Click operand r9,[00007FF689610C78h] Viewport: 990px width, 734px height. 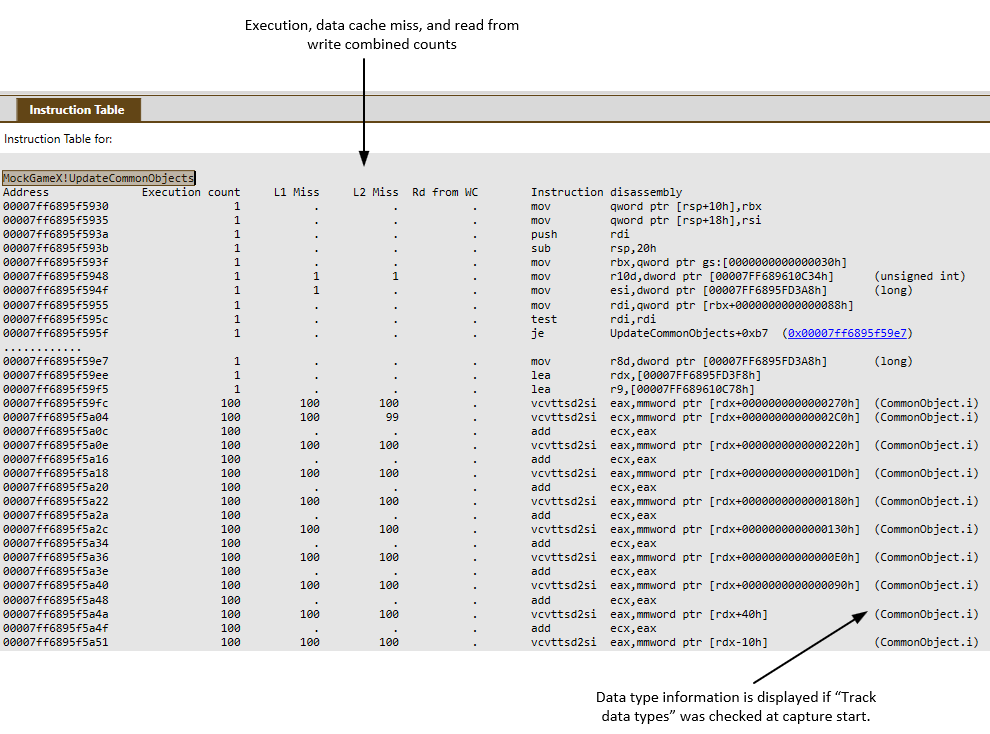pyautogui.click(x=682, y=389)
